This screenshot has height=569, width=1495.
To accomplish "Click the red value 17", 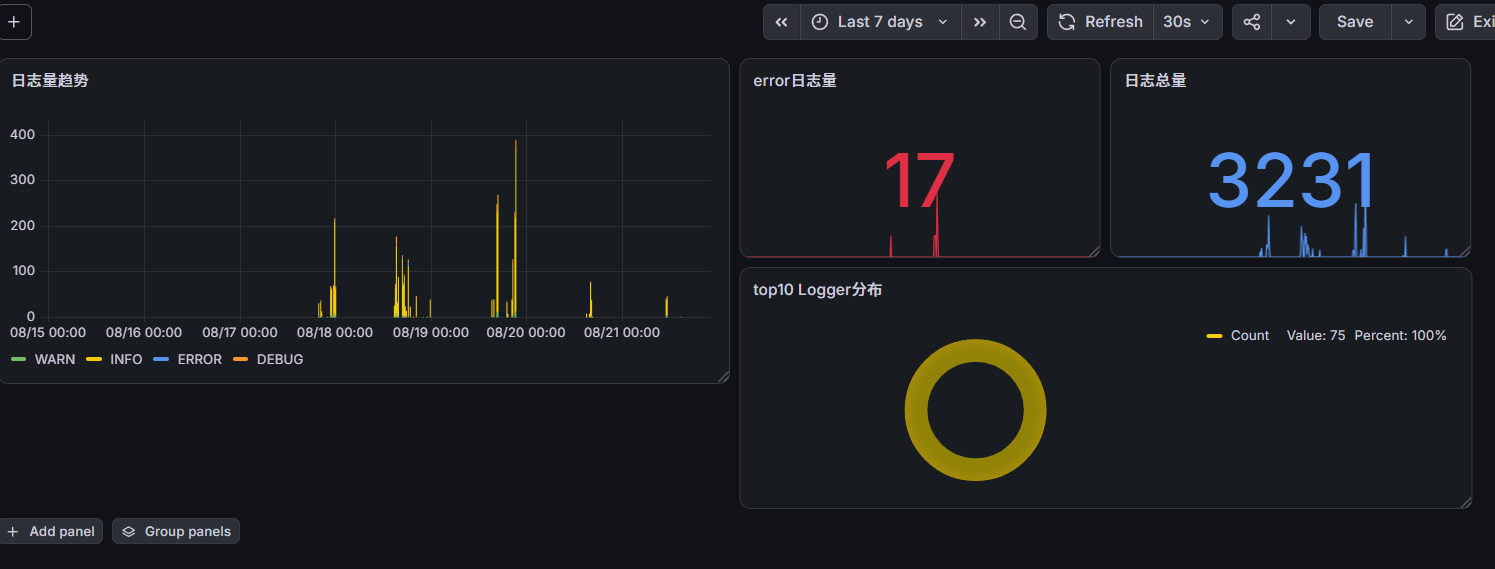I will [x=919, y=182].
